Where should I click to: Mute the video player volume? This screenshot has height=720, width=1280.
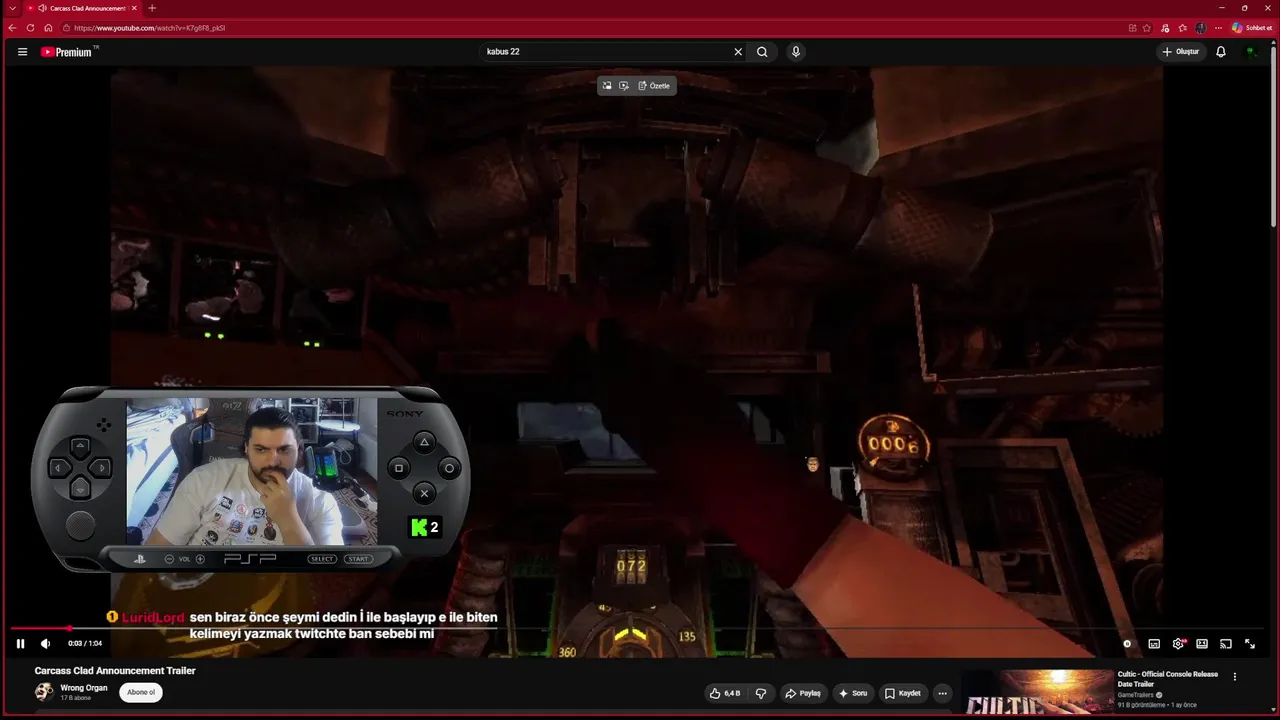tap(45, 644)
